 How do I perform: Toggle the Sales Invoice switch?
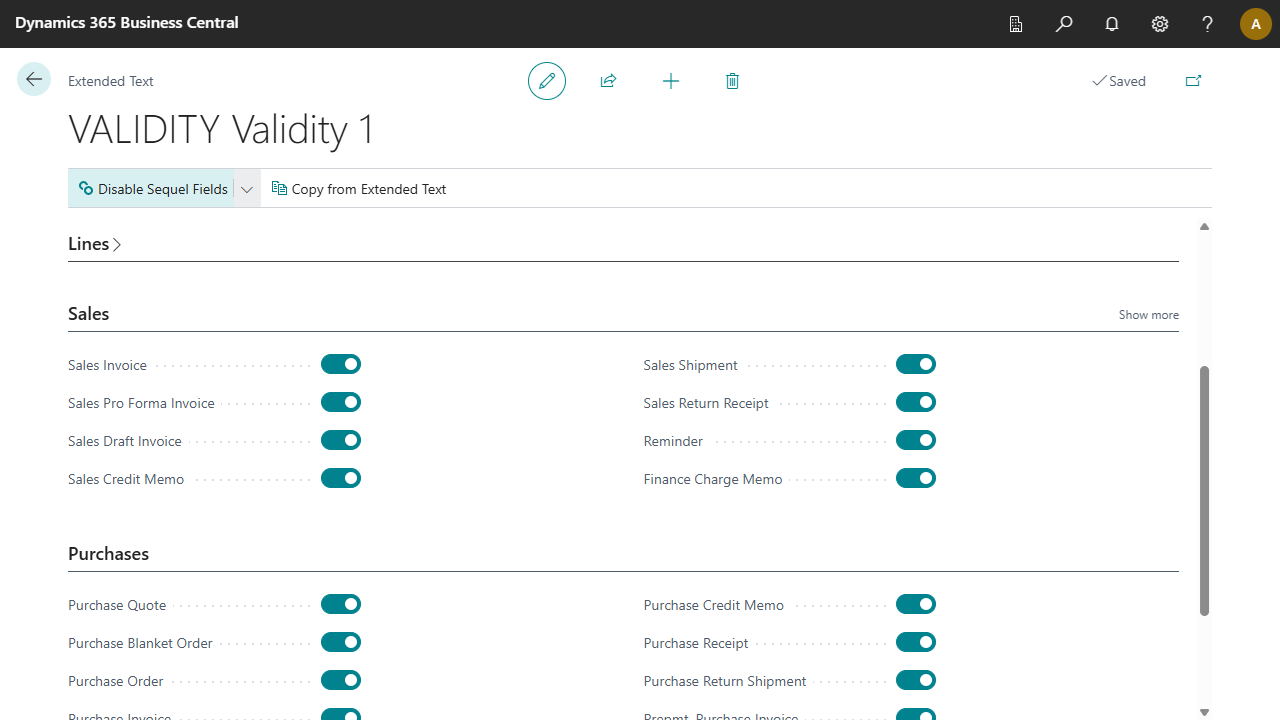341,365
